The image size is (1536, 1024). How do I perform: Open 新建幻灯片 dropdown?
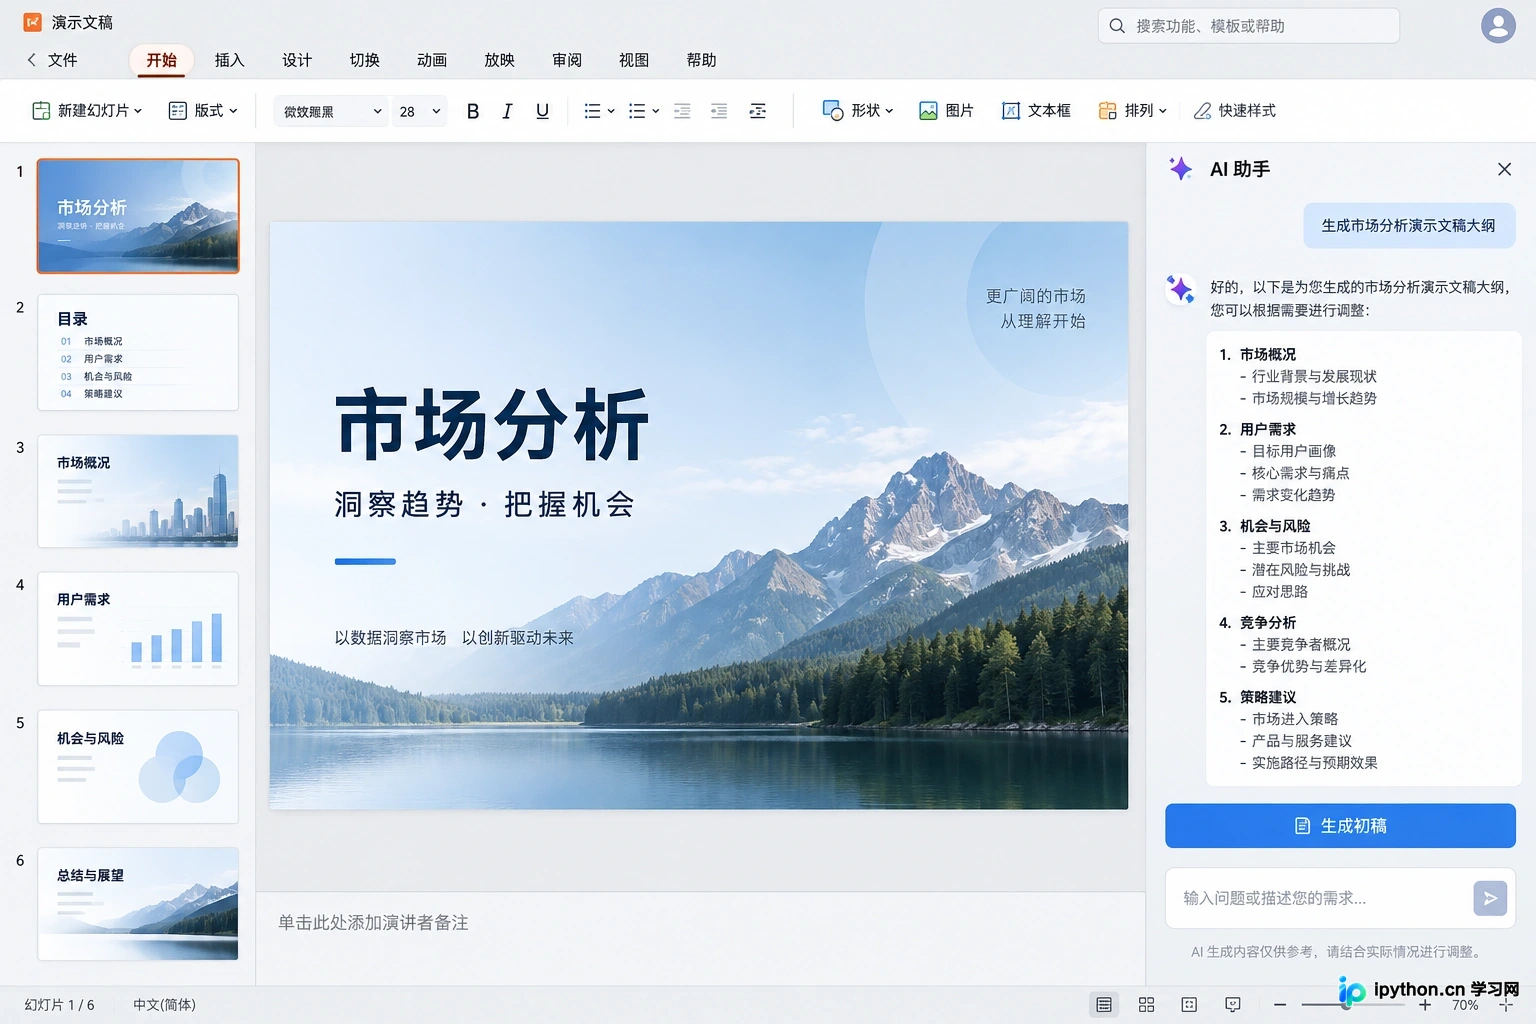[x=88, y=111]
